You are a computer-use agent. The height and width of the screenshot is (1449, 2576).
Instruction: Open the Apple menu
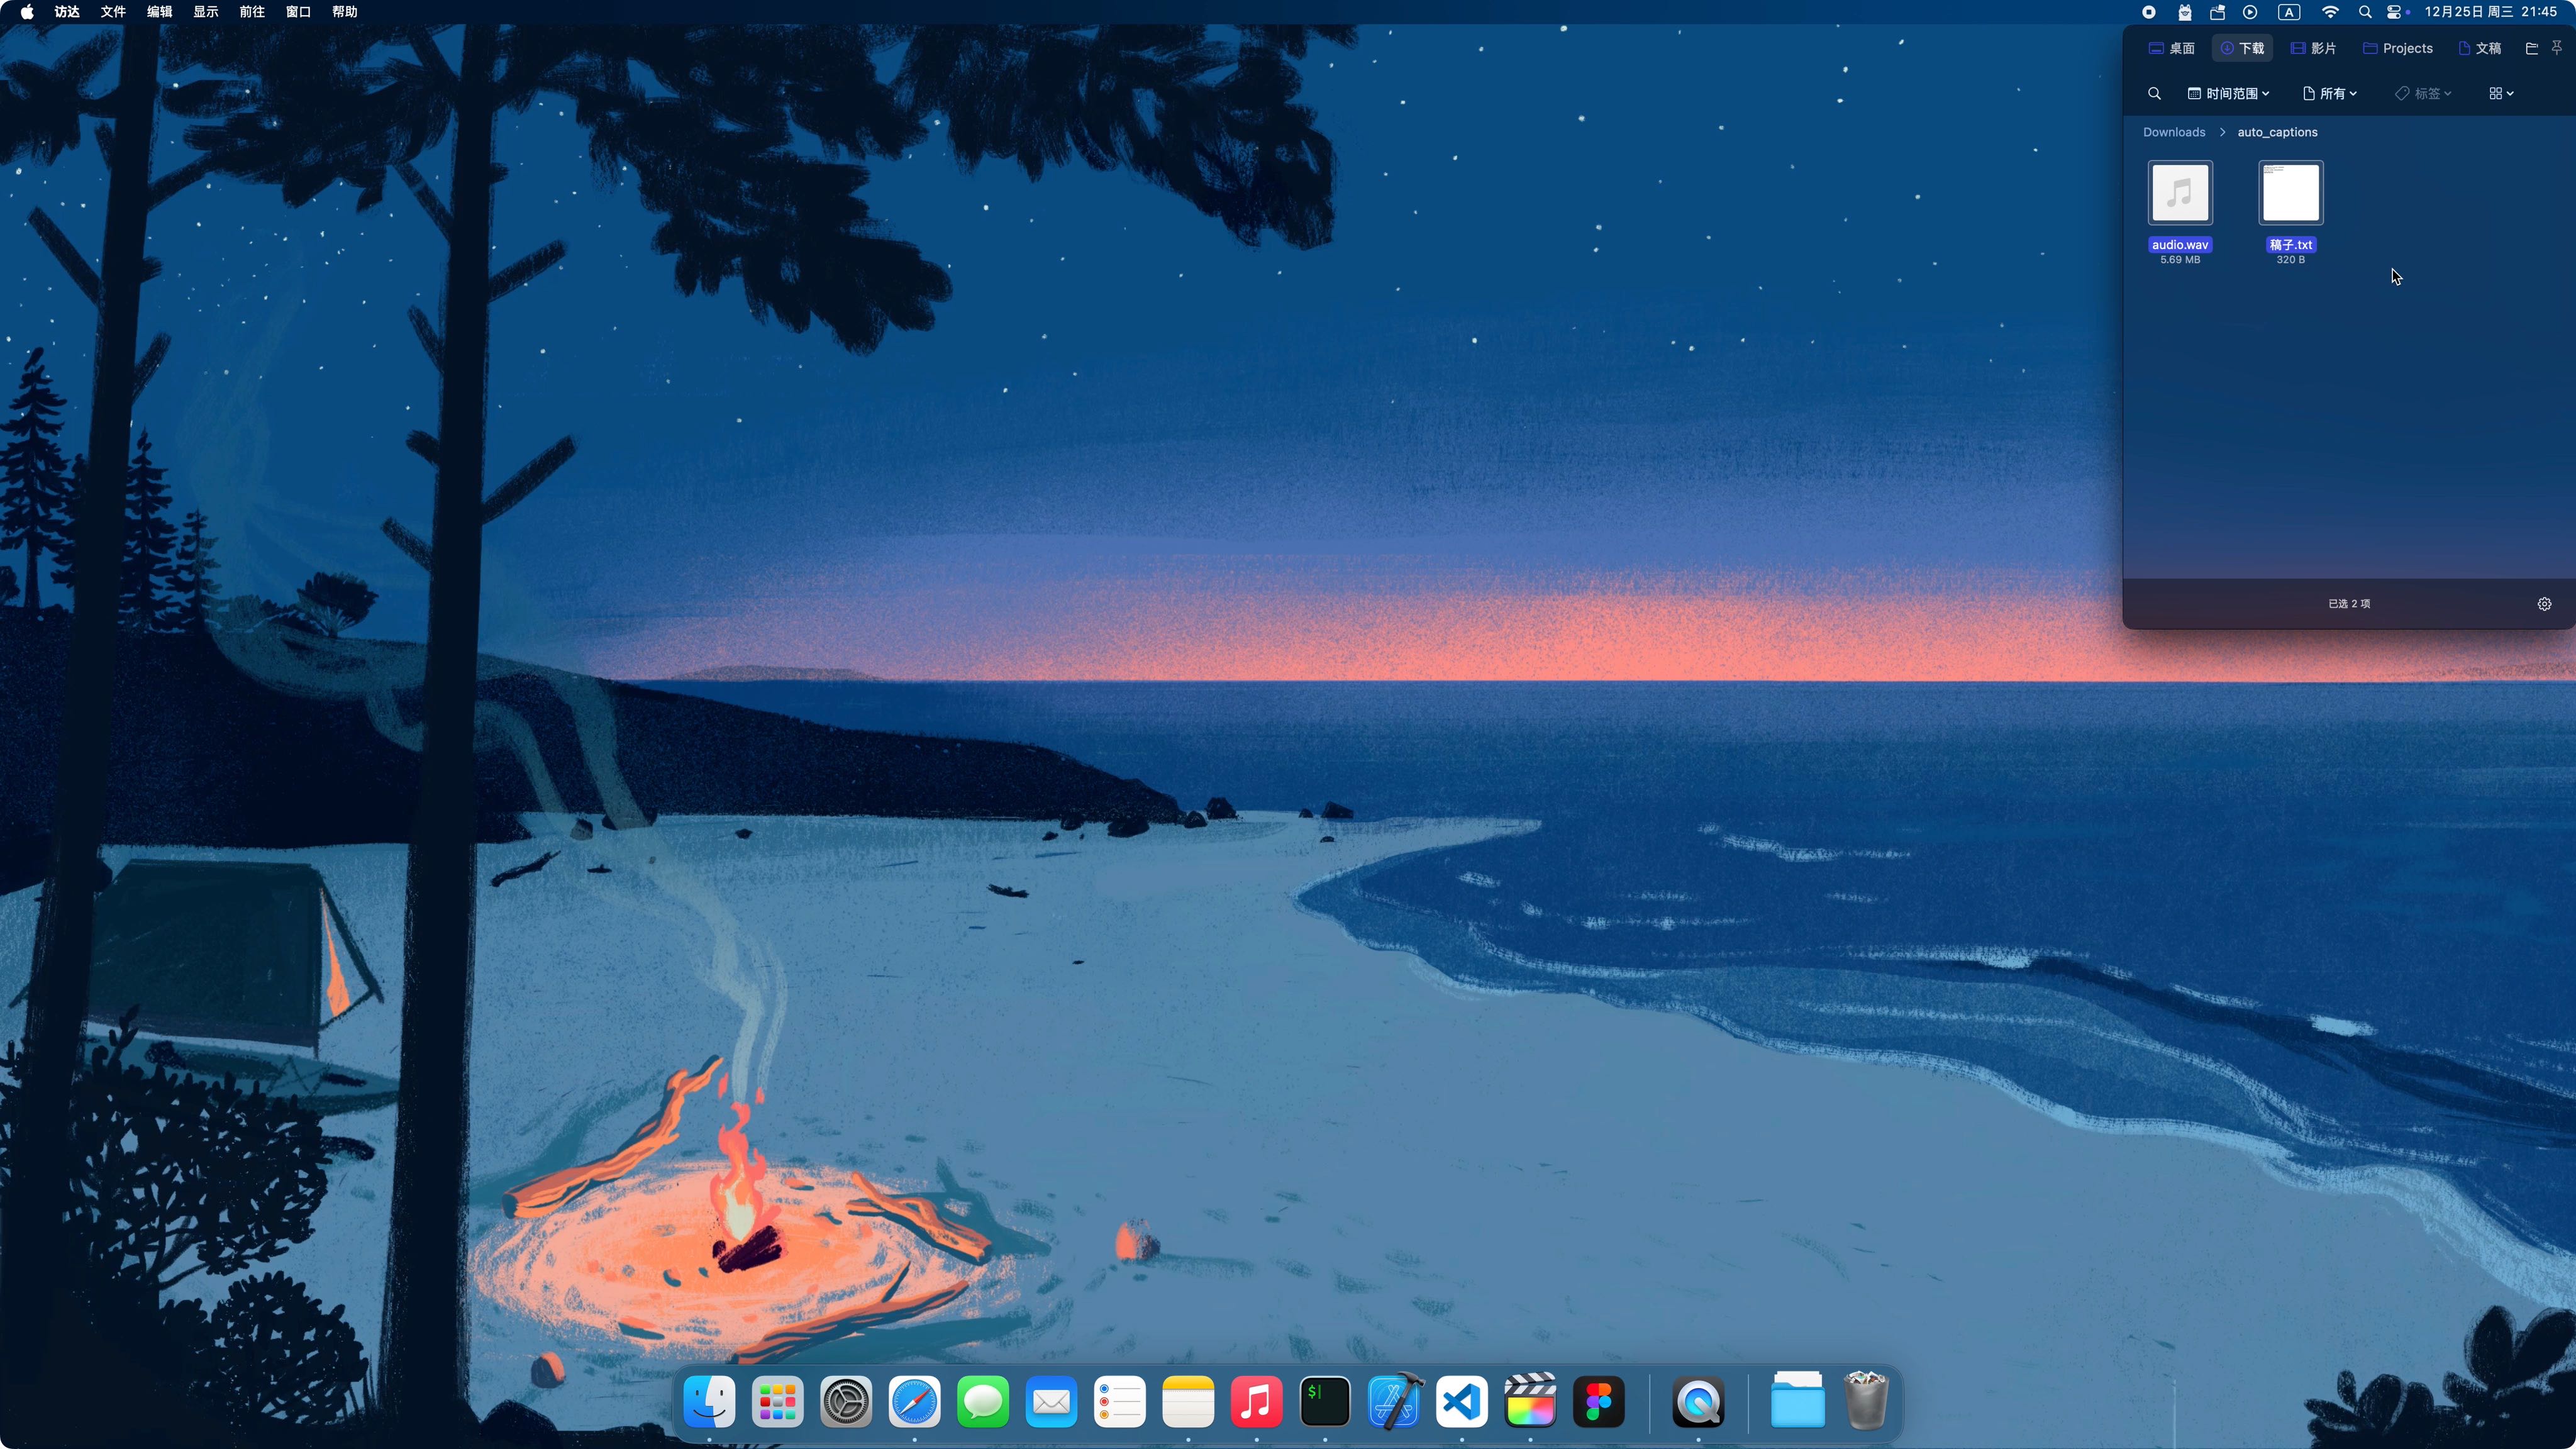[27, 12]
